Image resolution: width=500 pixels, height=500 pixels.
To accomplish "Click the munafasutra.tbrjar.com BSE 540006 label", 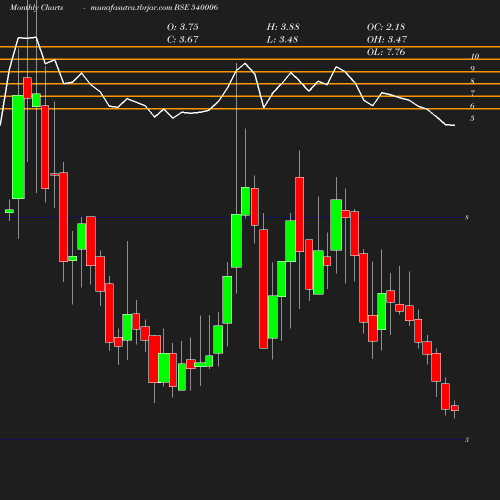I will coord(154,8).
